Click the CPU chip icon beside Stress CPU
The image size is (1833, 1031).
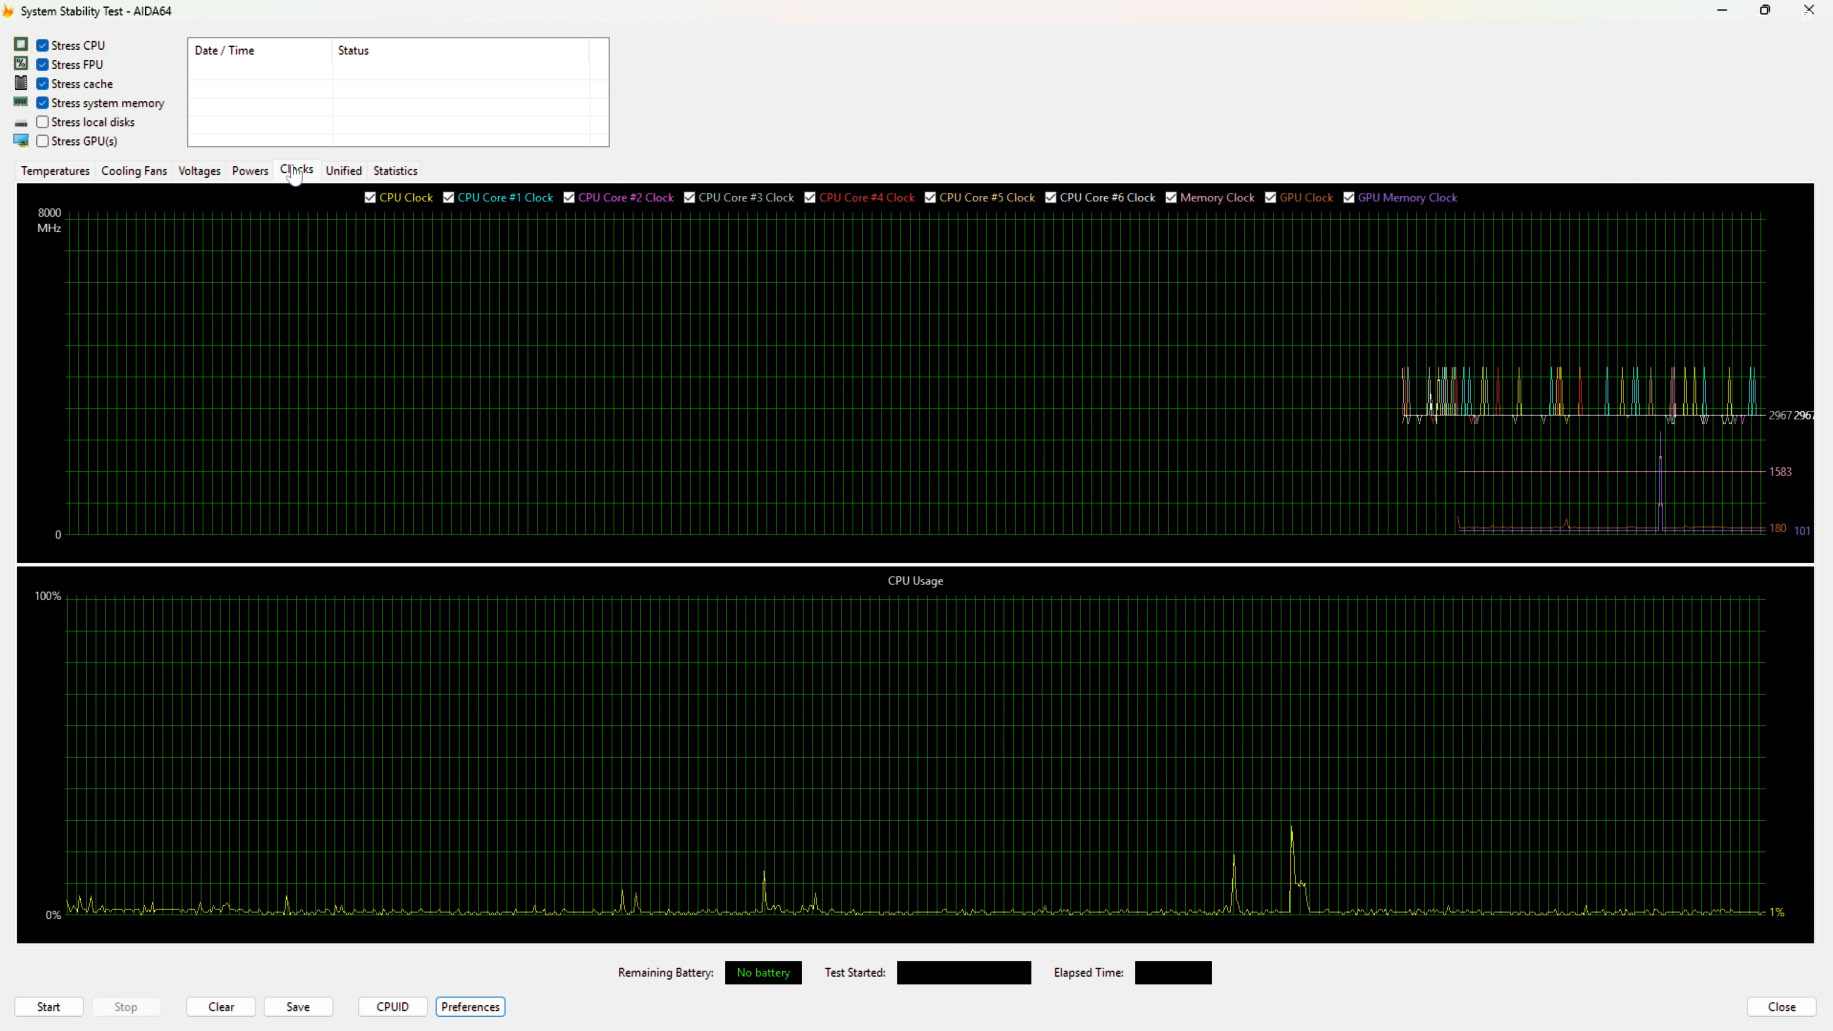pyautogui.click(x=21, y=45)
